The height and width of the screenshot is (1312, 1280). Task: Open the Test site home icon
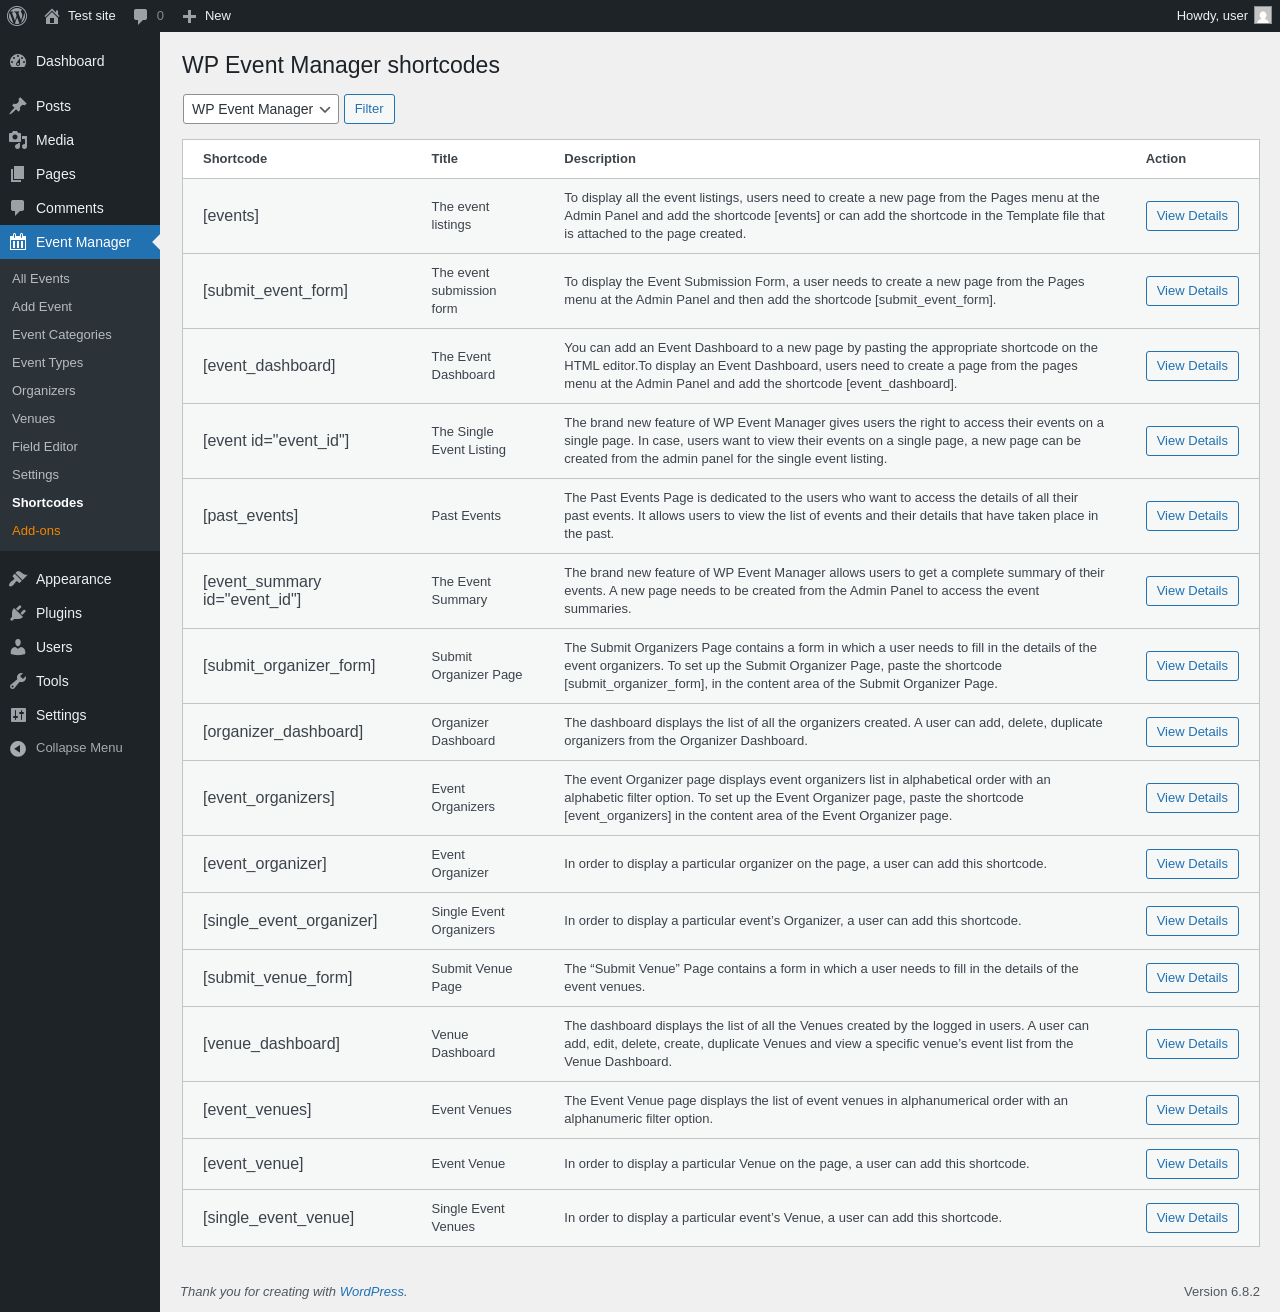(x=52, y=16)
